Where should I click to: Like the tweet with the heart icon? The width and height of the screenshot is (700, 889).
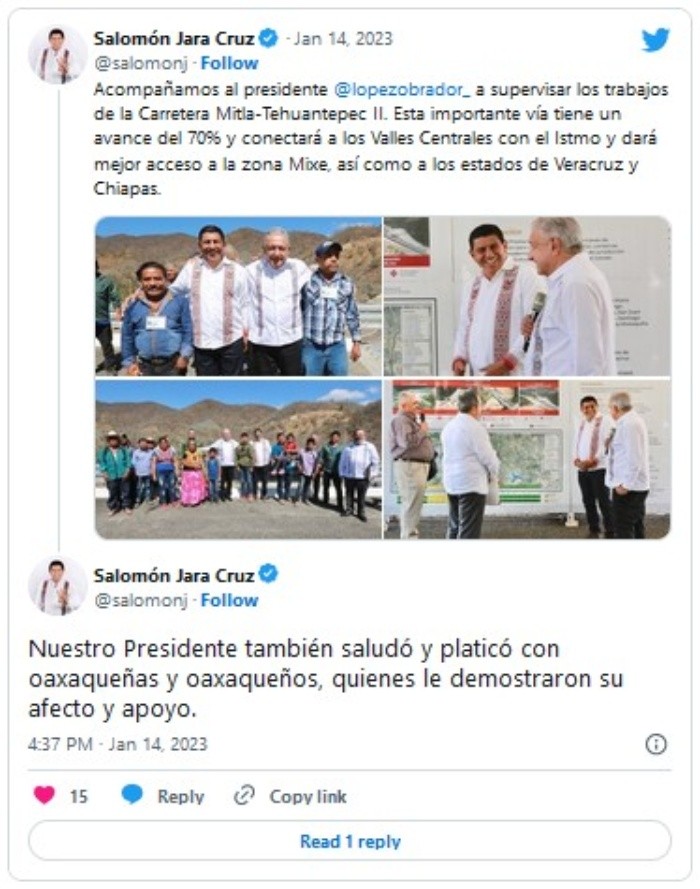pos(44,795)
